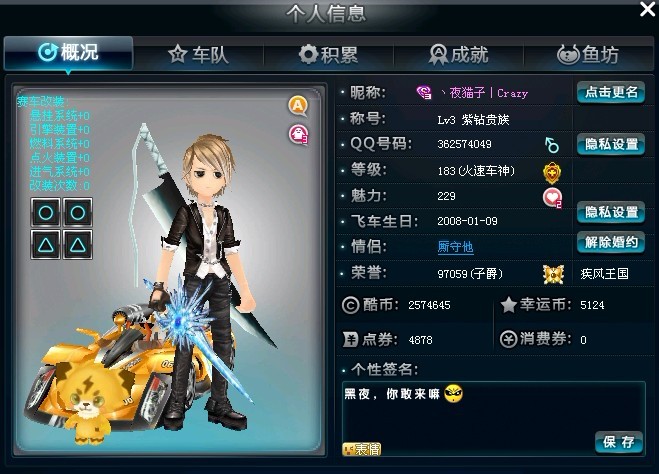Open the 厮守他 partner link
The image size is (659, 474).
[x=455, y=247]
